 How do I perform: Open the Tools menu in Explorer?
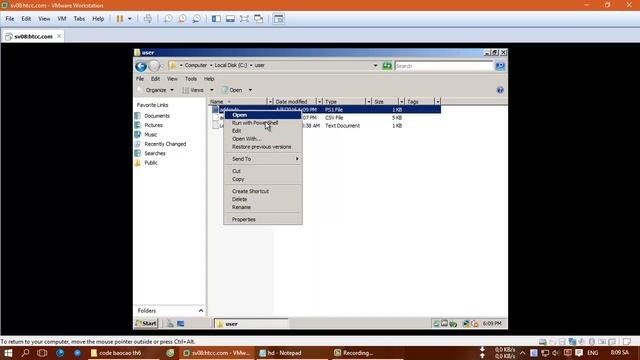(x=191, y=79)
